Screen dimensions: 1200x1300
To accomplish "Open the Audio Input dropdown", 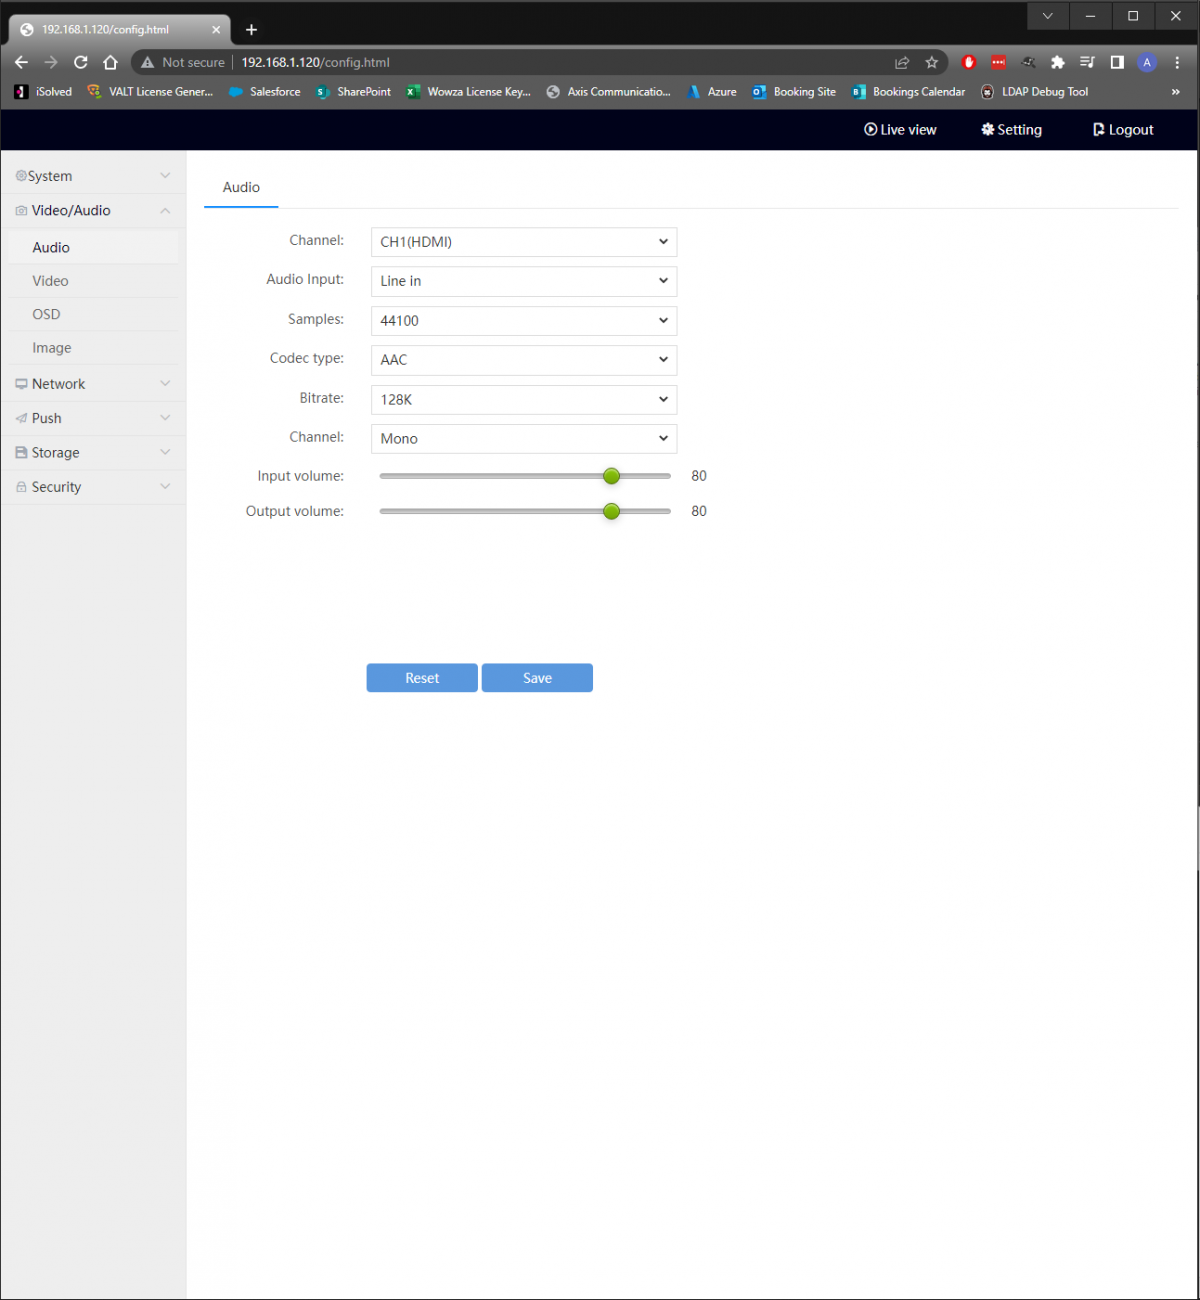I will (523, 281).
